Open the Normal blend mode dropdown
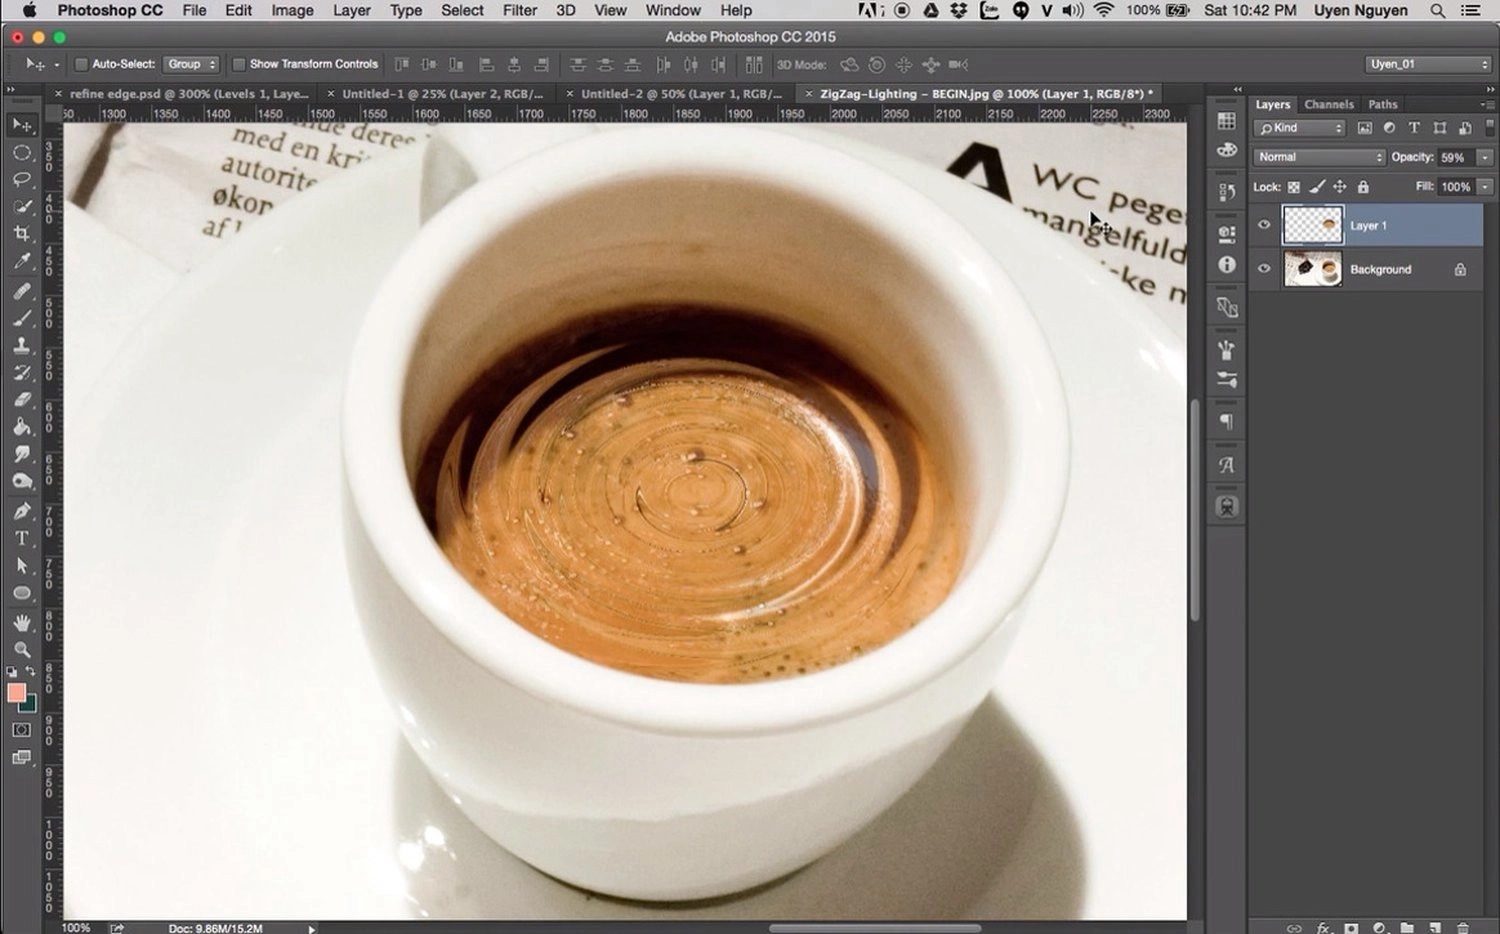Screen dimensions: 1500x934 (1320, 157)
